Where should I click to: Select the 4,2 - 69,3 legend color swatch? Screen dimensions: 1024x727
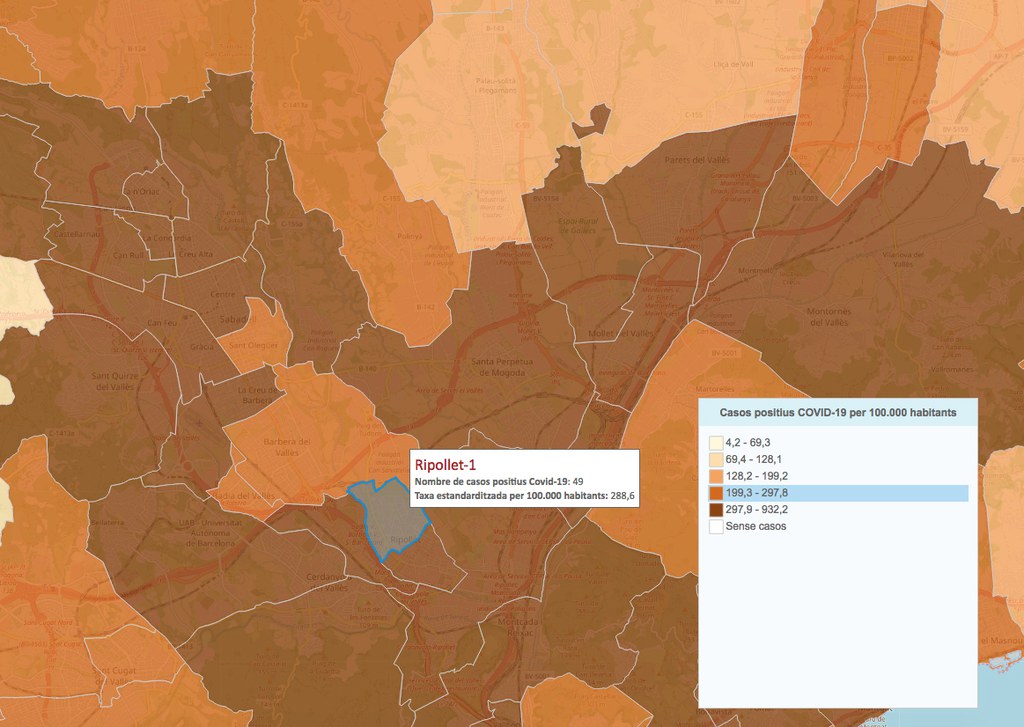click(716, 442)
